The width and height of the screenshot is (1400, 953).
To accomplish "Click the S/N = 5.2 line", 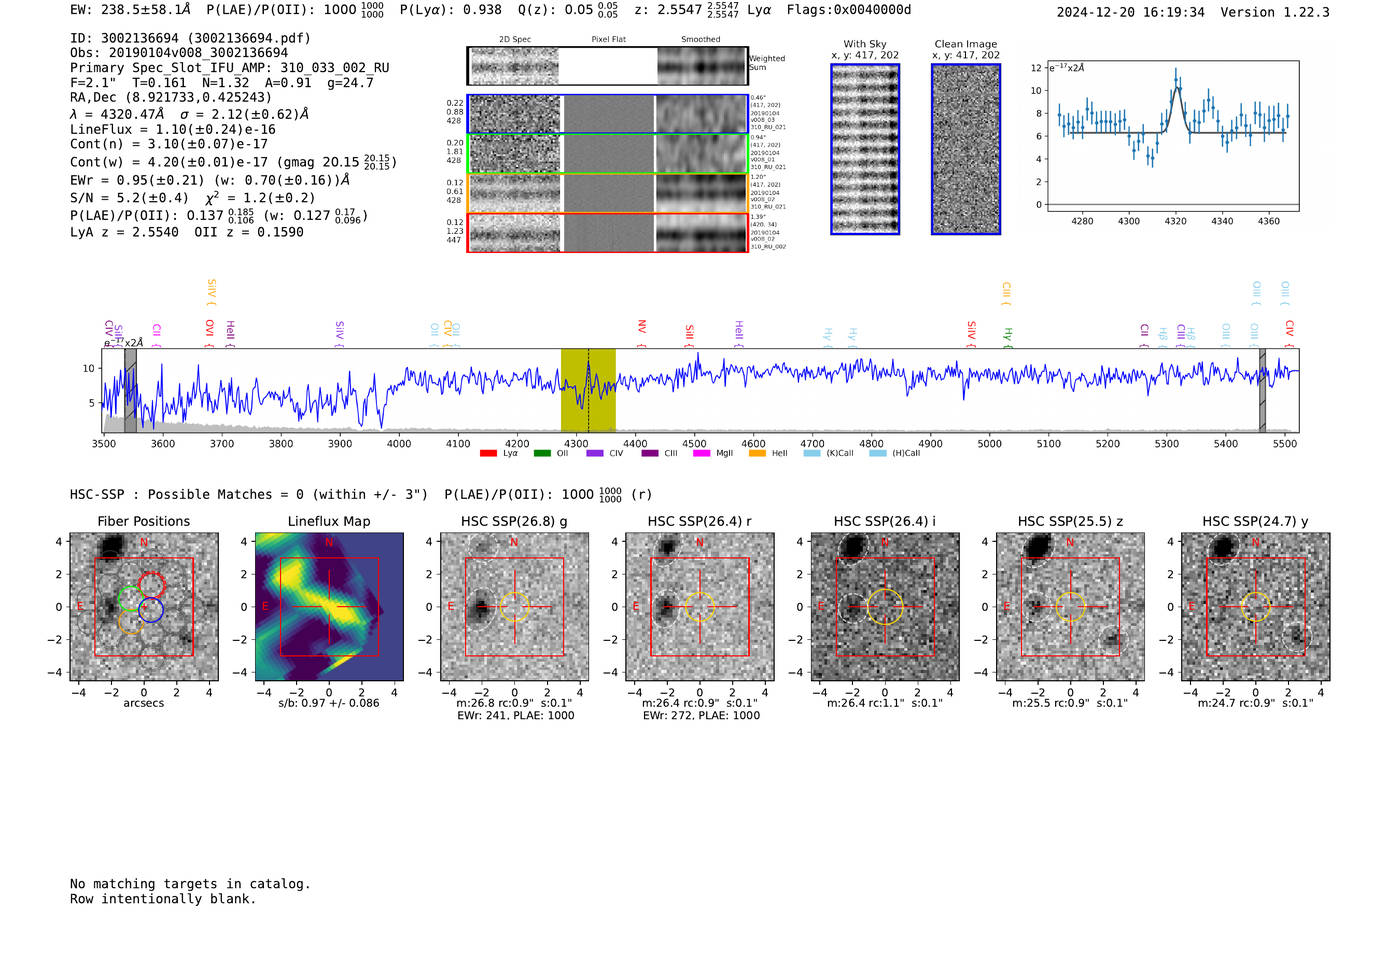I will point(129,198).
